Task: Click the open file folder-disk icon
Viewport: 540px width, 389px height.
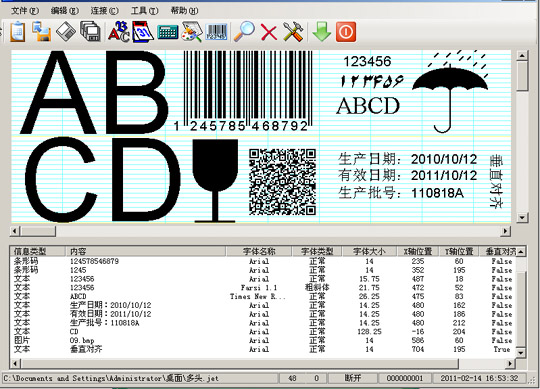Action: 41,32
